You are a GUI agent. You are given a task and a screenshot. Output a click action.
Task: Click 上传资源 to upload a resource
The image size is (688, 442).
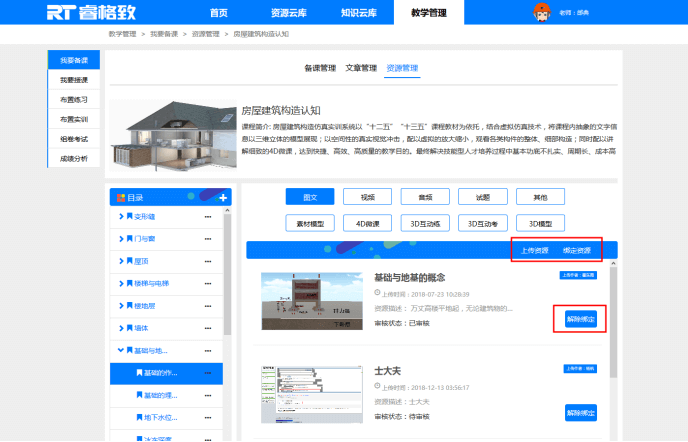[535, 250]
